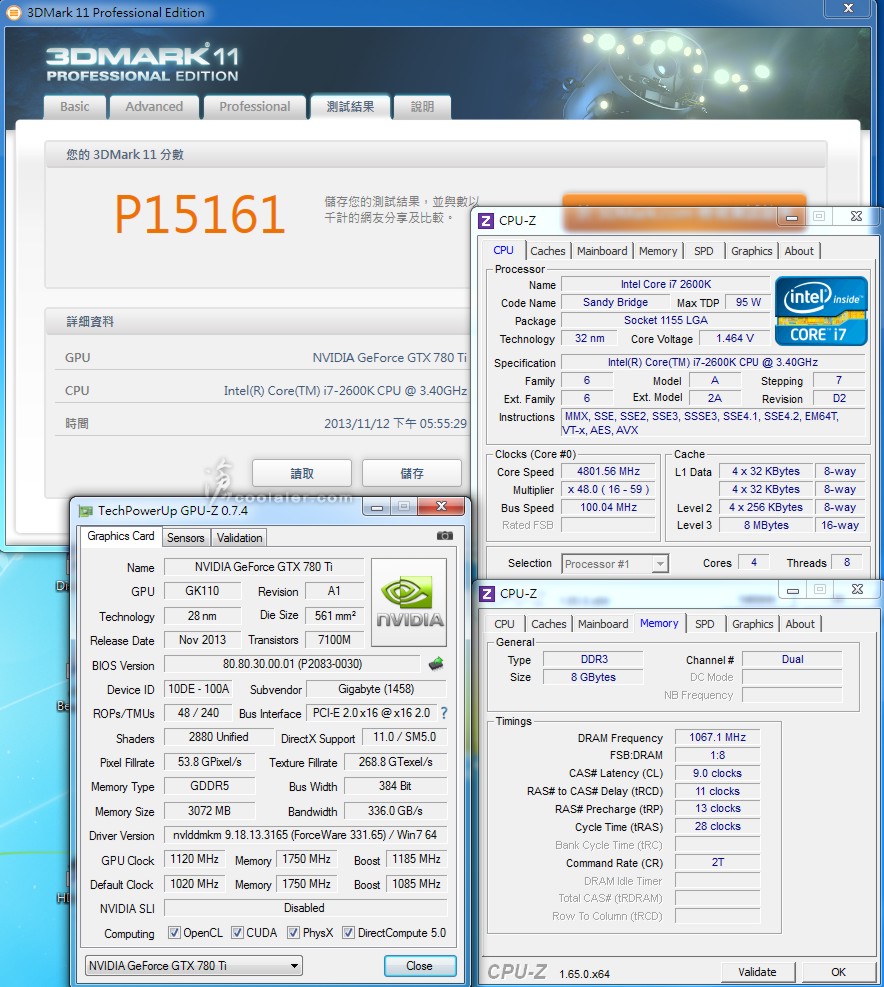The height and width of the screenshot is (987, 884).
Task: Click the Driver Version field in GPU-Z
Action: (305, 835)
